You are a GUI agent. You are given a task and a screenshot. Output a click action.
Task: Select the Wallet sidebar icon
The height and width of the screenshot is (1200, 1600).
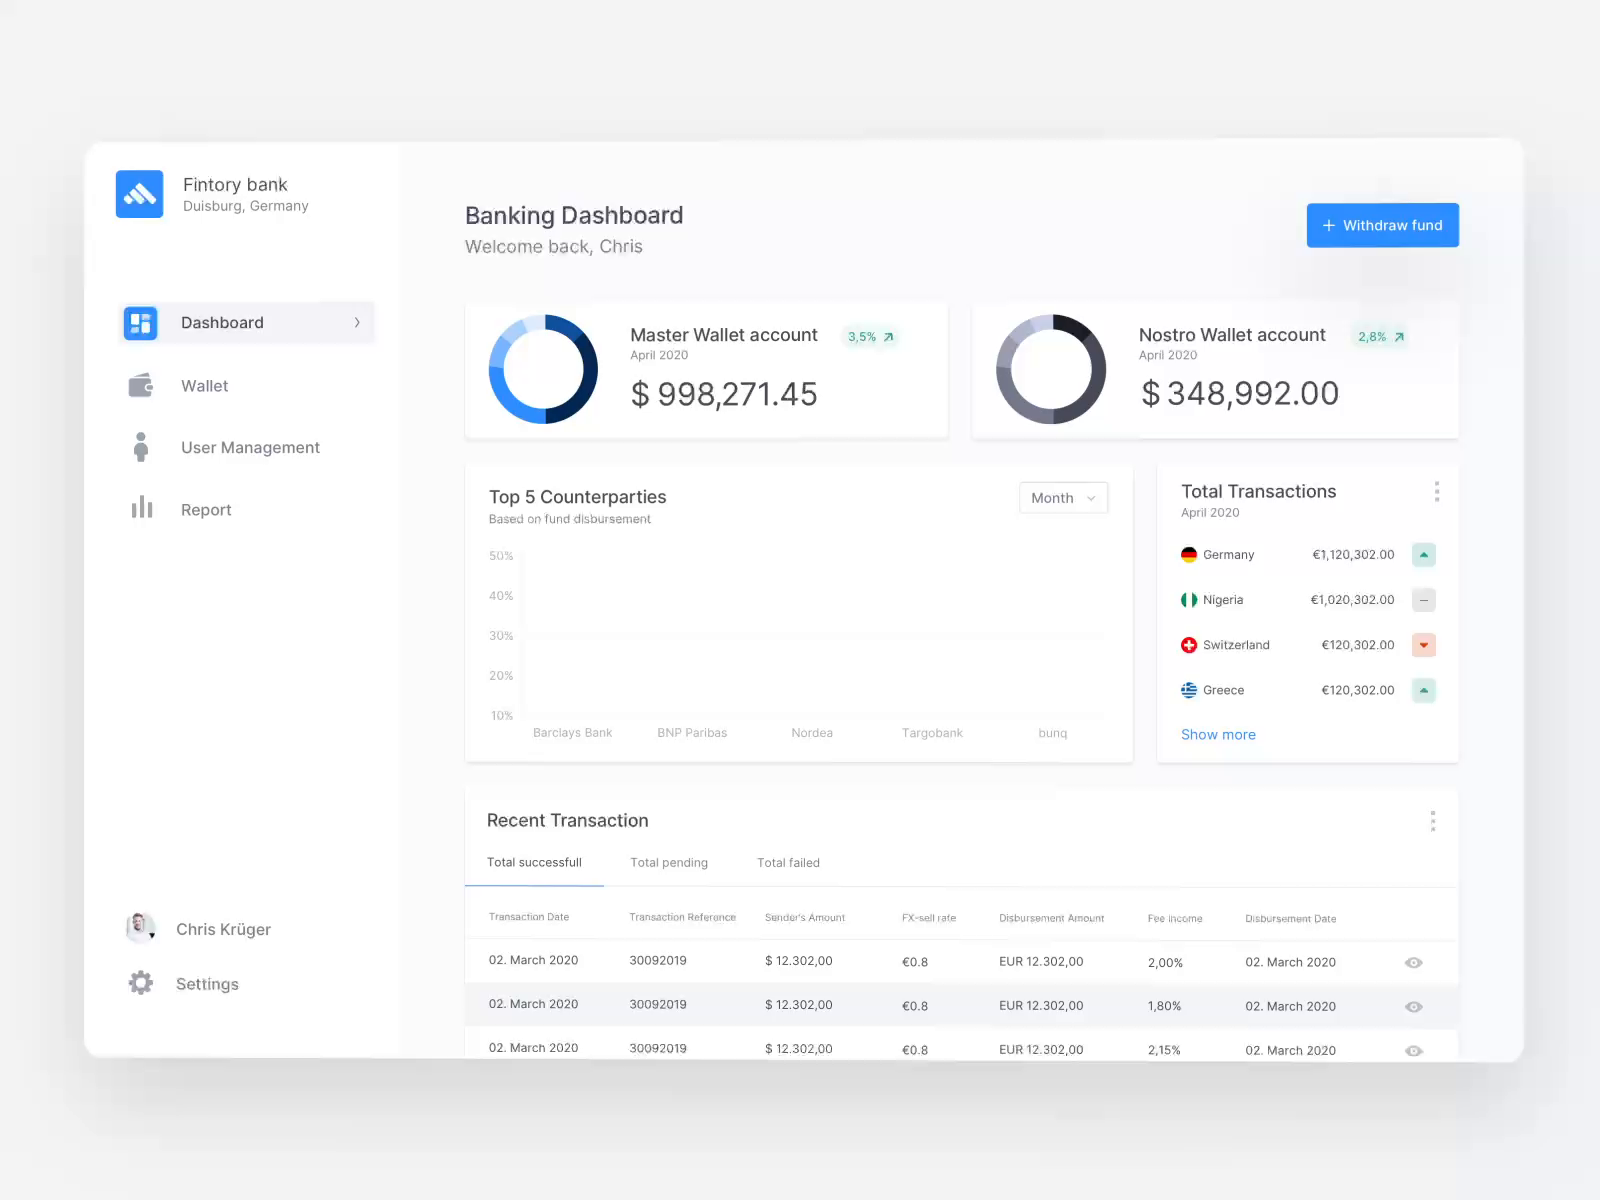tap(141, 385)
